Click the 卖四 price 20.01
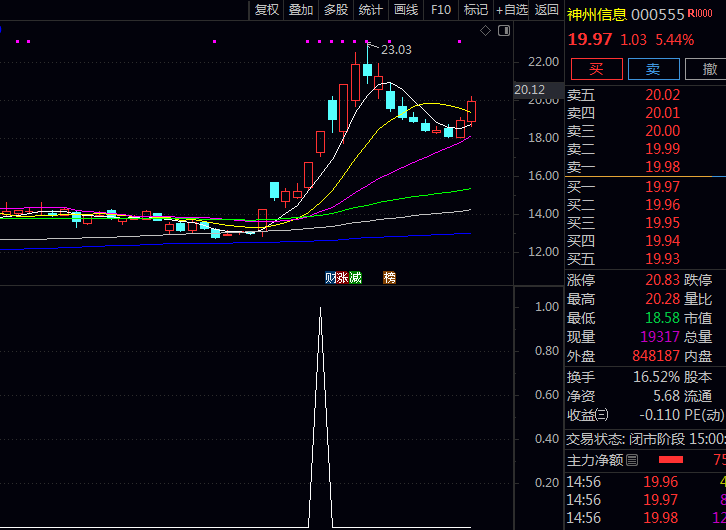The width and height of the screenshot is (726, 530). pyautogui.click(x=663, y=113)
